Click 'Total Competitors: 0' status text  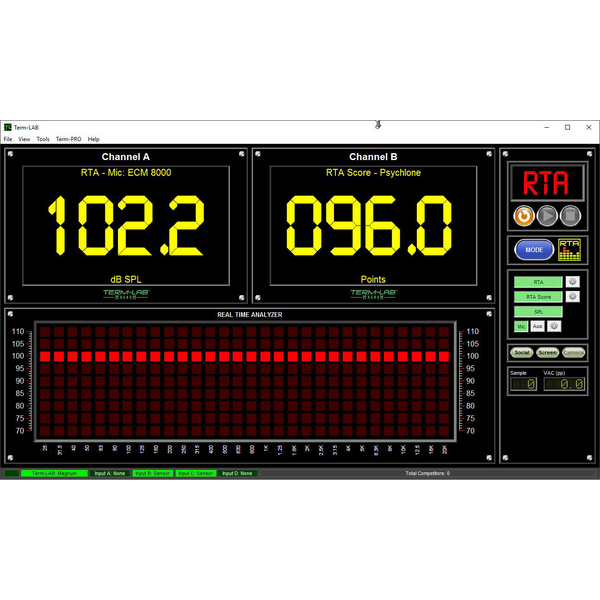[427, 473]
